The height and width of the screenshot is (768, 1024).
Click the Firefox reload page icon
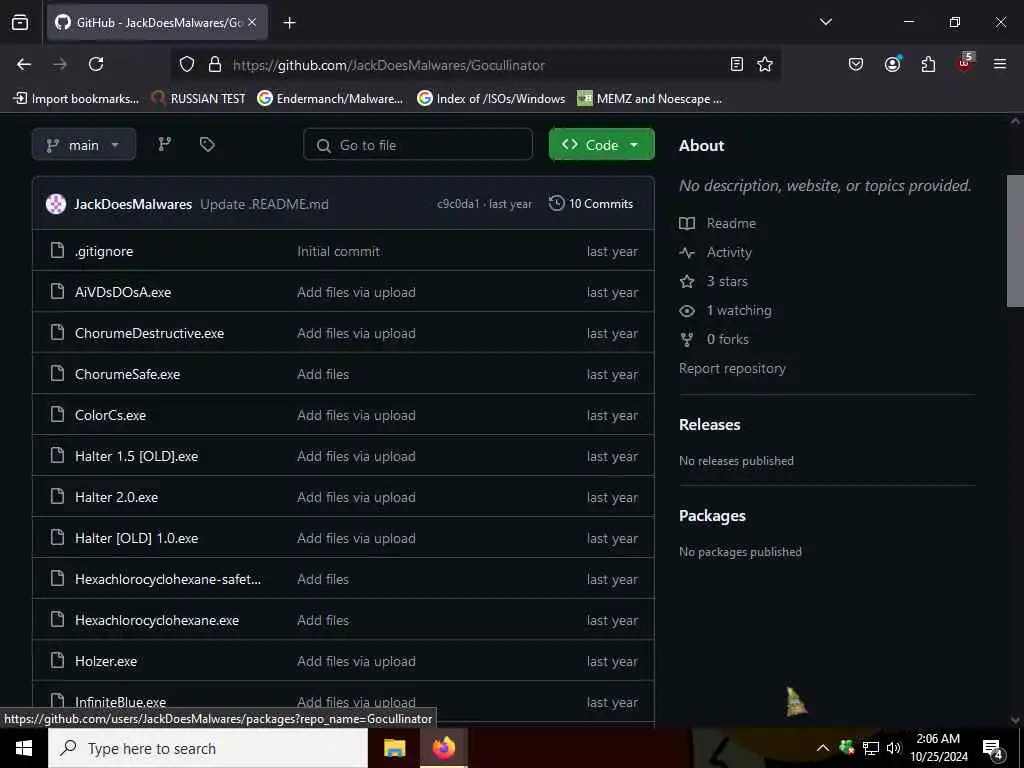point(96,64)
